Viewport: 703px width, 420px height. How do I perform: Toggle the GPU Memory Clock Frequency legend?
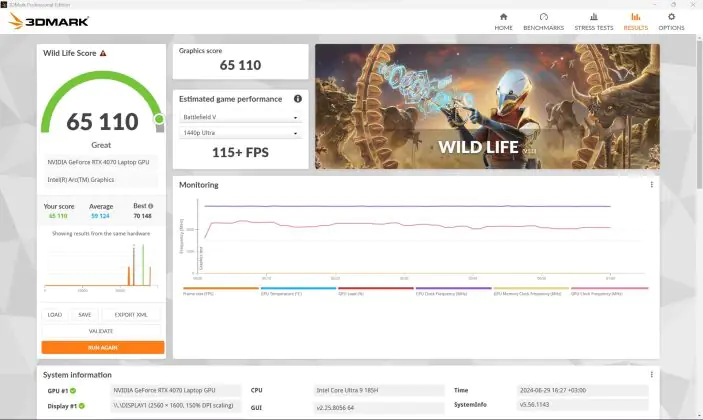coord(531,291)
